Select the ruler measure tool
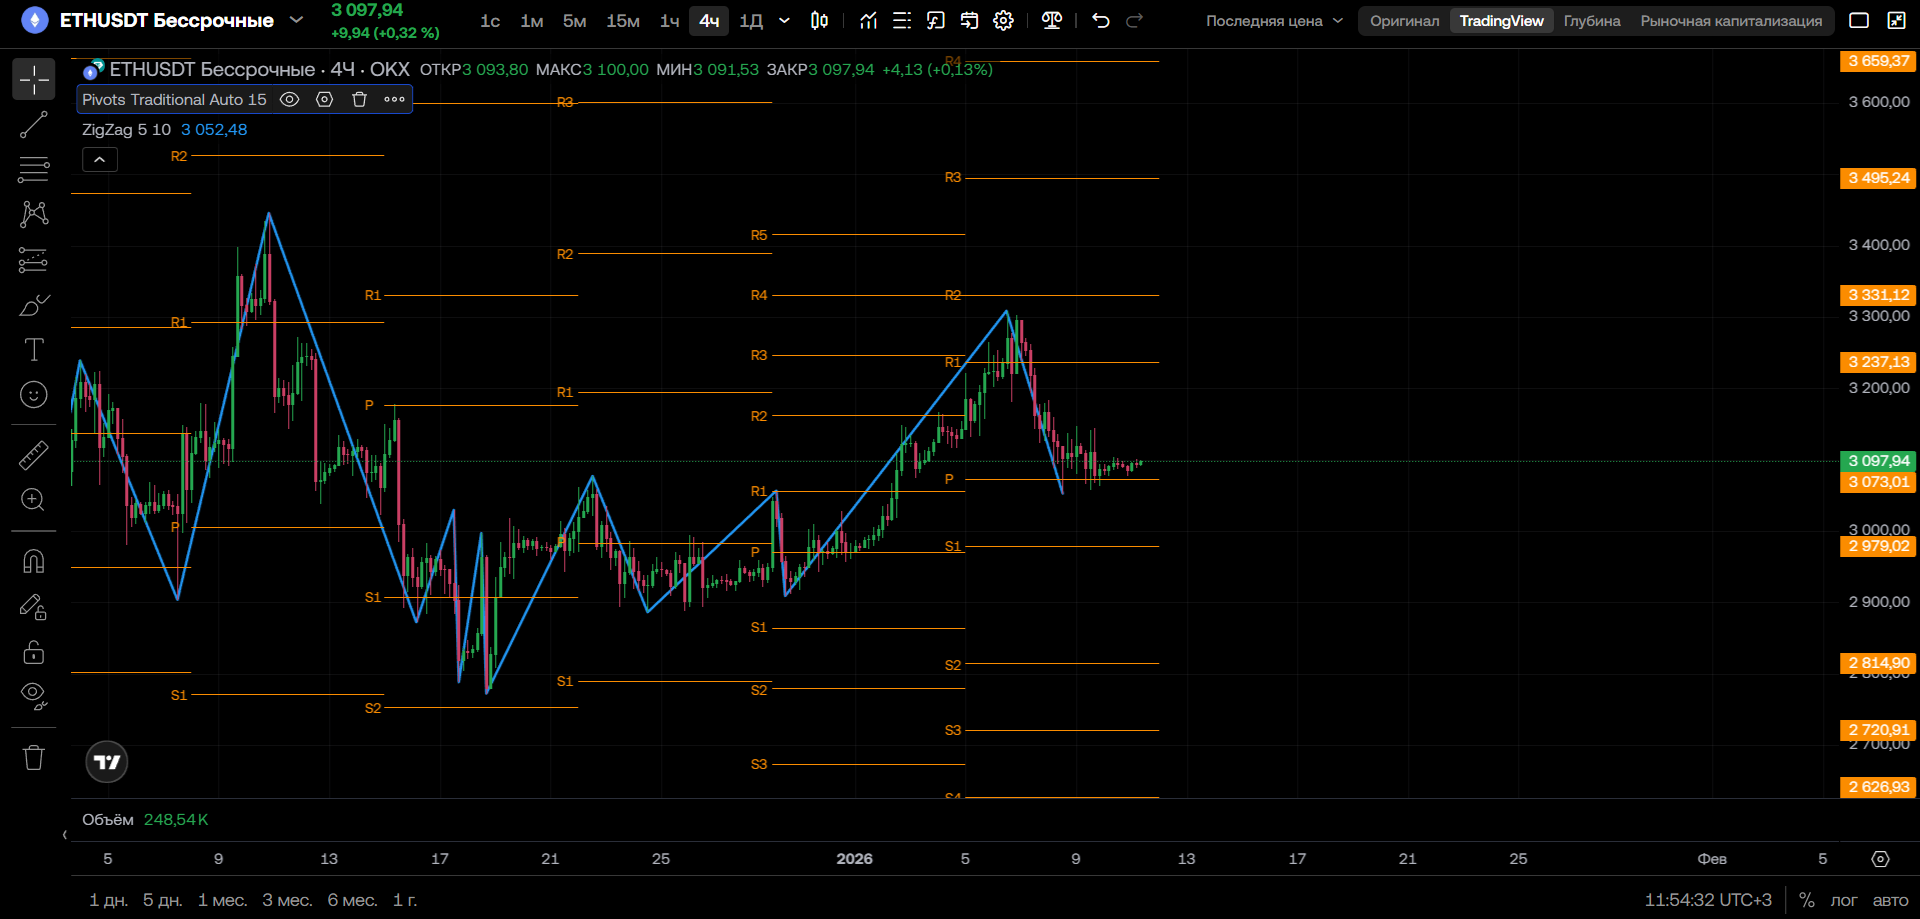This screenshot has height=919, width=1920. [x=34, y=455]
